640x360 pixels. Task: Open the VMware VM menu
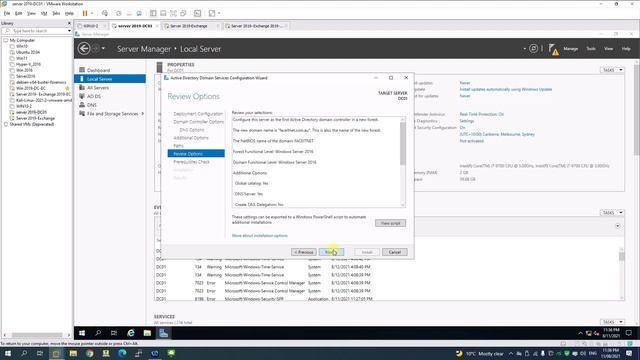click(44, 13)
